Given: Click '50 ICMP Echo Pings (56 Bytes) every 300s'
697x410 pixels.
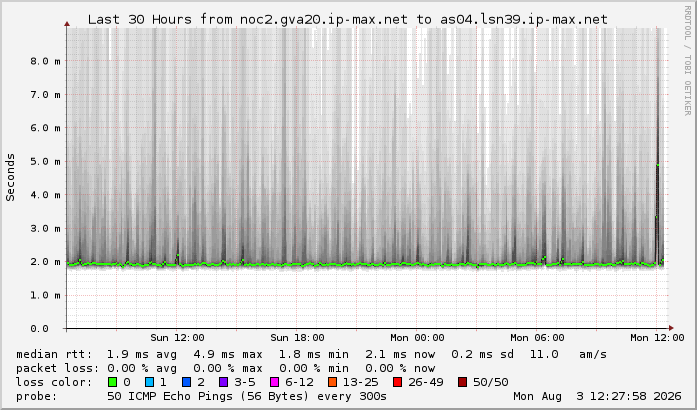Looking at the screenshot, I should (x=247, y=396).
